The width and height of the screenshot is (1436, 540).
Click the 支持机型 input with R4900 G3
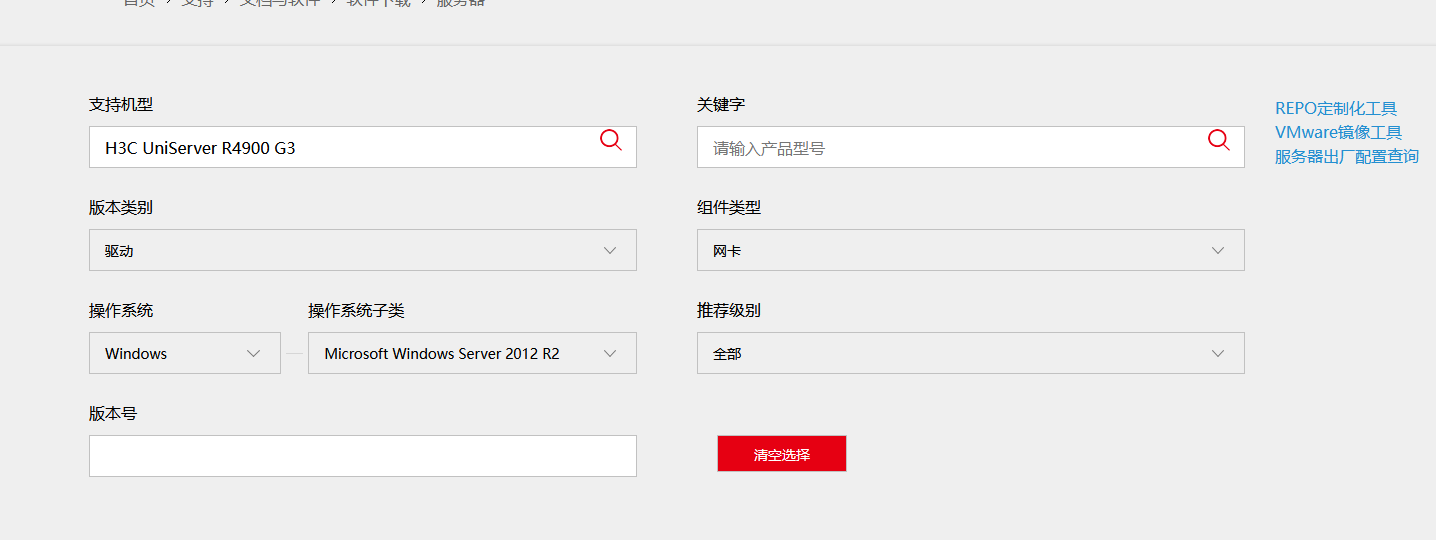363,147
